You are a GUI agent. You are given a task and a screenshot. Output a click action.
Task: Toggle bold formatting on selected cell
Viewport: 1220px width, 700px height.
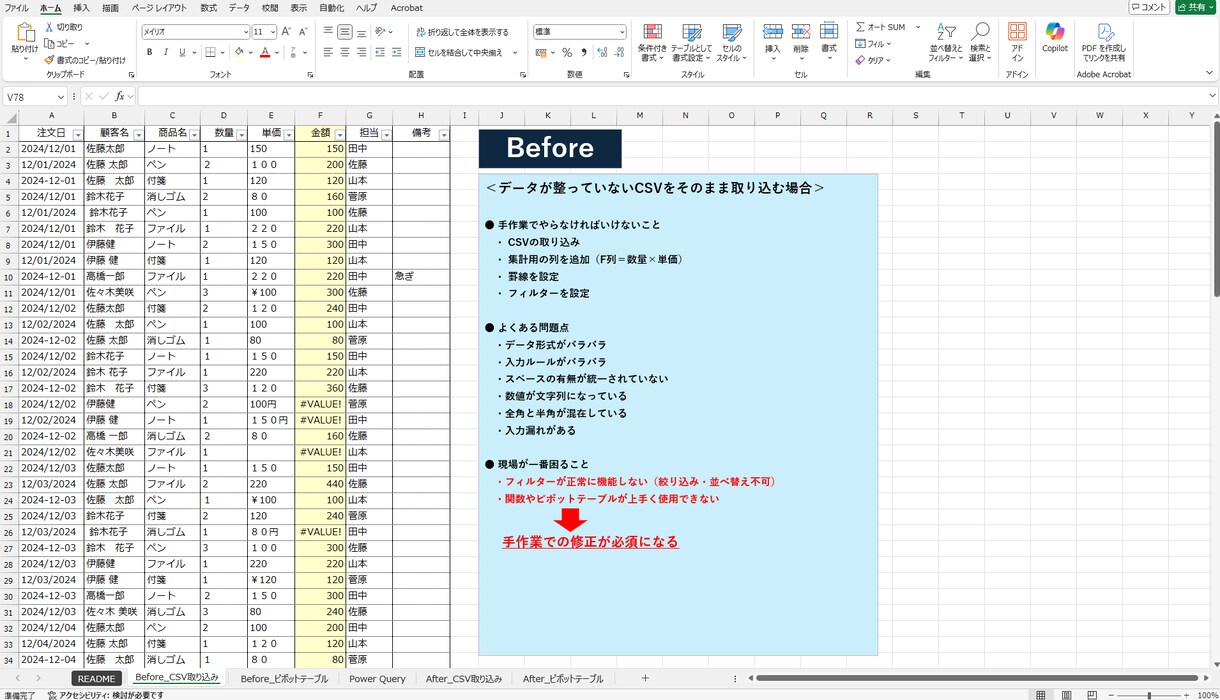pos(150,52)
